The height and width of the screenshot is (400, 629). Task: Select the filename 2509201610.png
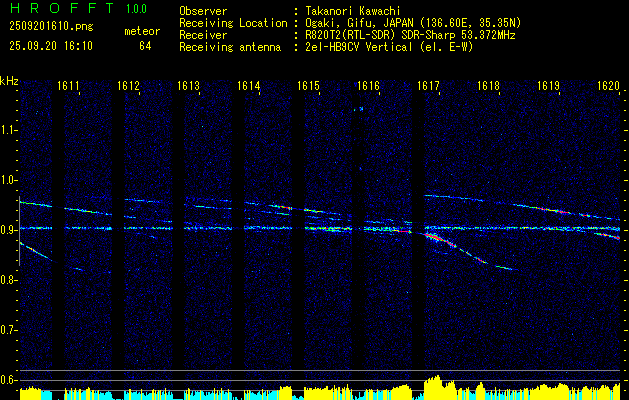[x=51, y=27]
